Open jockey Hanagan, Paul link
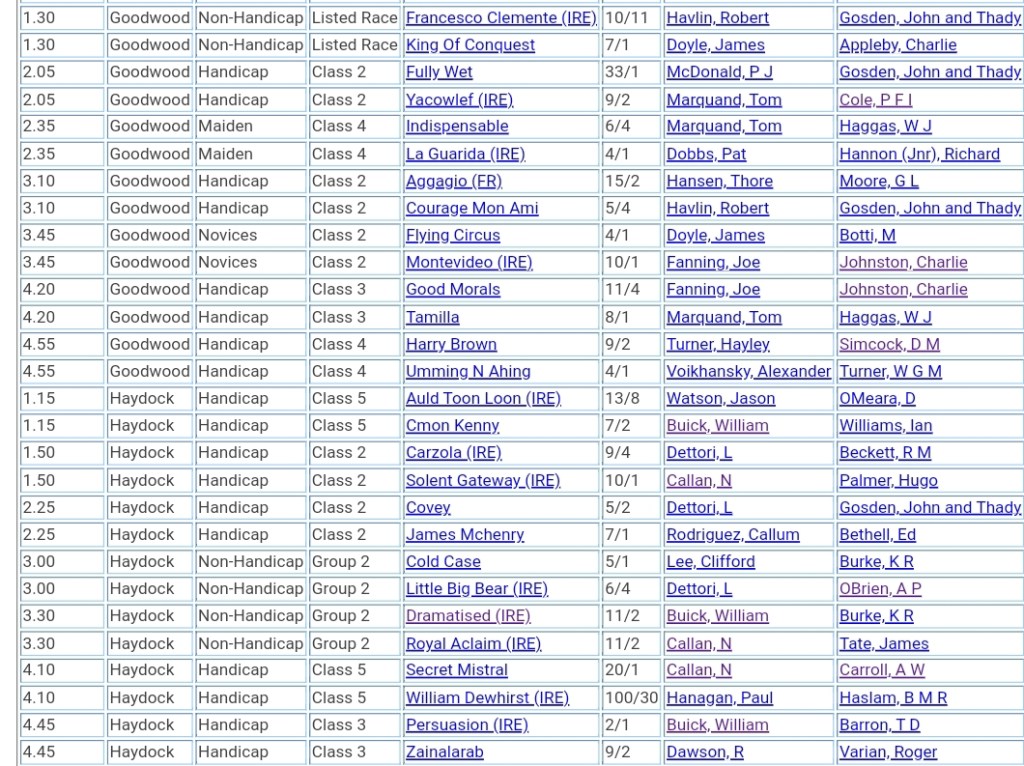The image size is (1024, 766). [719, 698]
